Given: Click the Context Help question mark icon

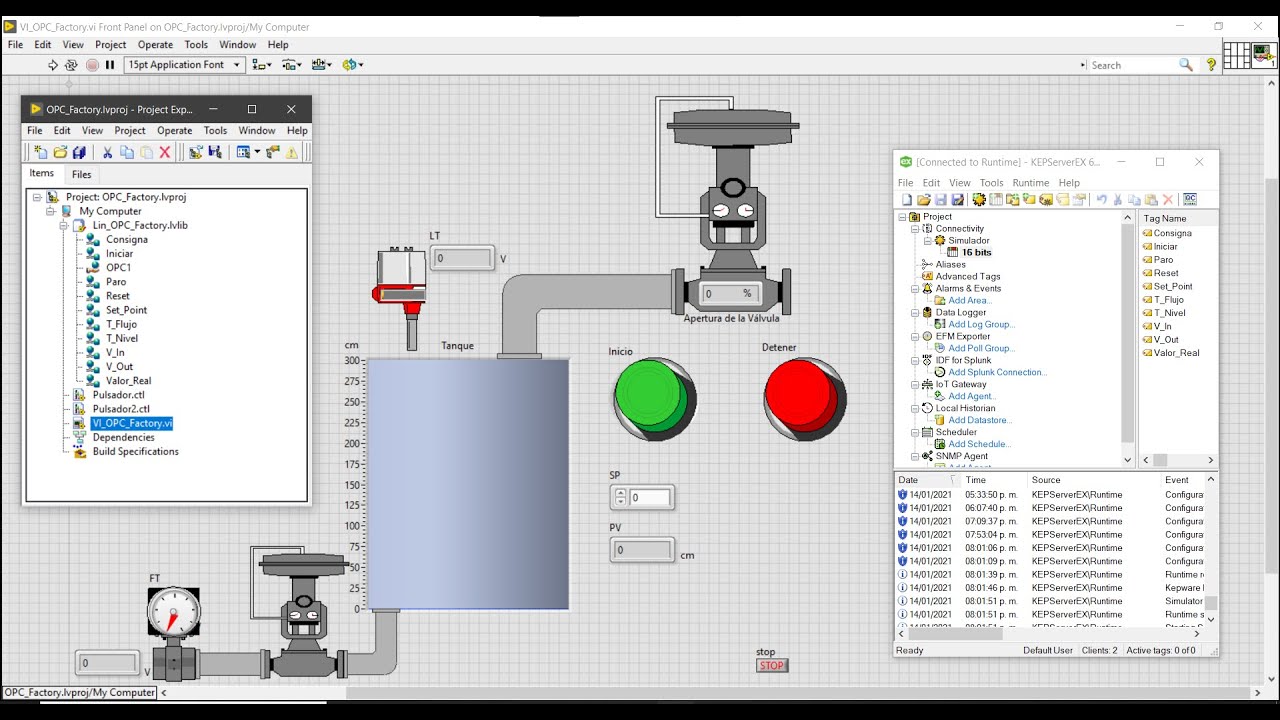Looking at the screenshot, I should [x=1211, y=65].
